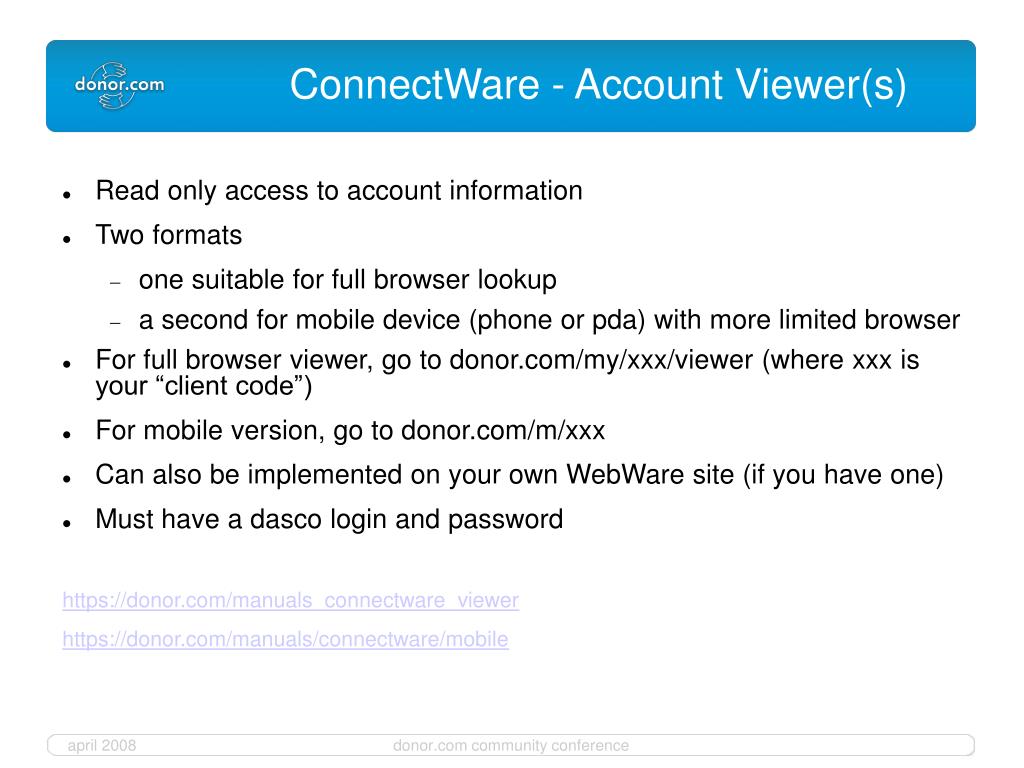
Task: Click 'Must have a dasco login and password'
Action: click(x=329, y=519)
